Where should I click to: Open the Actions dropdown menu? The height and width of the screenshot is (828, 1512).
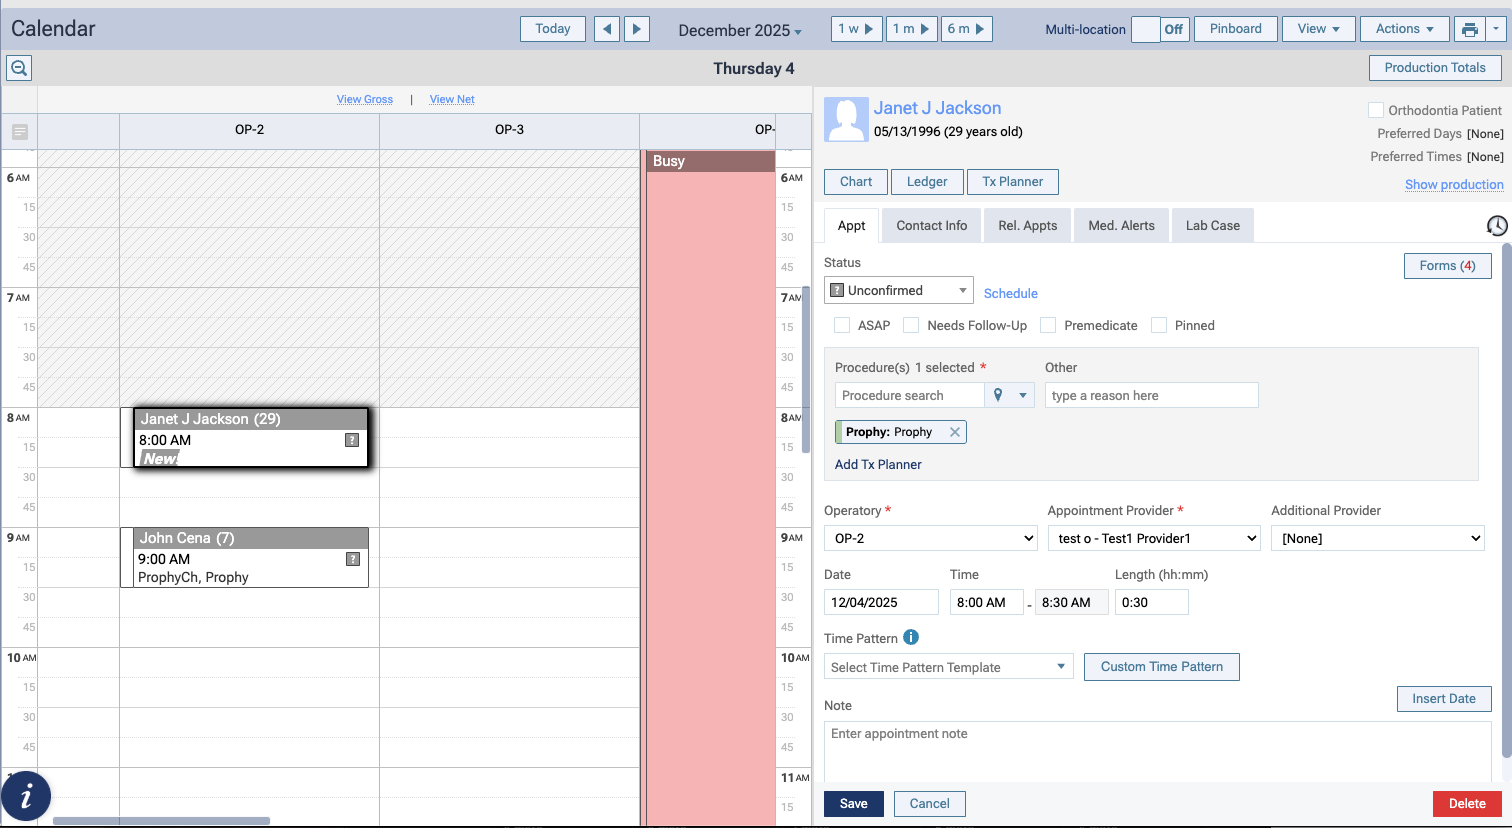[1404, 29]
